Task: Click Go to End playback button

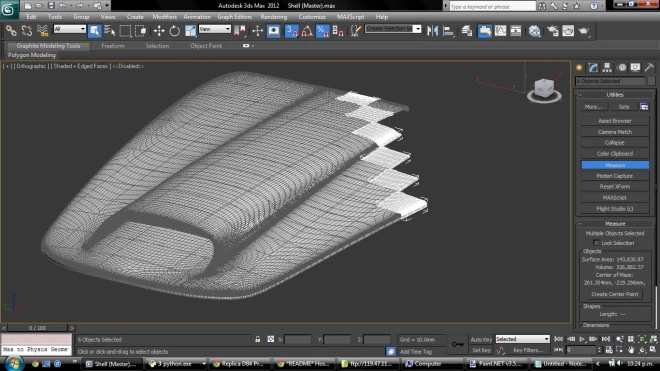Action: pyautogui.click(x=606, y=339)
